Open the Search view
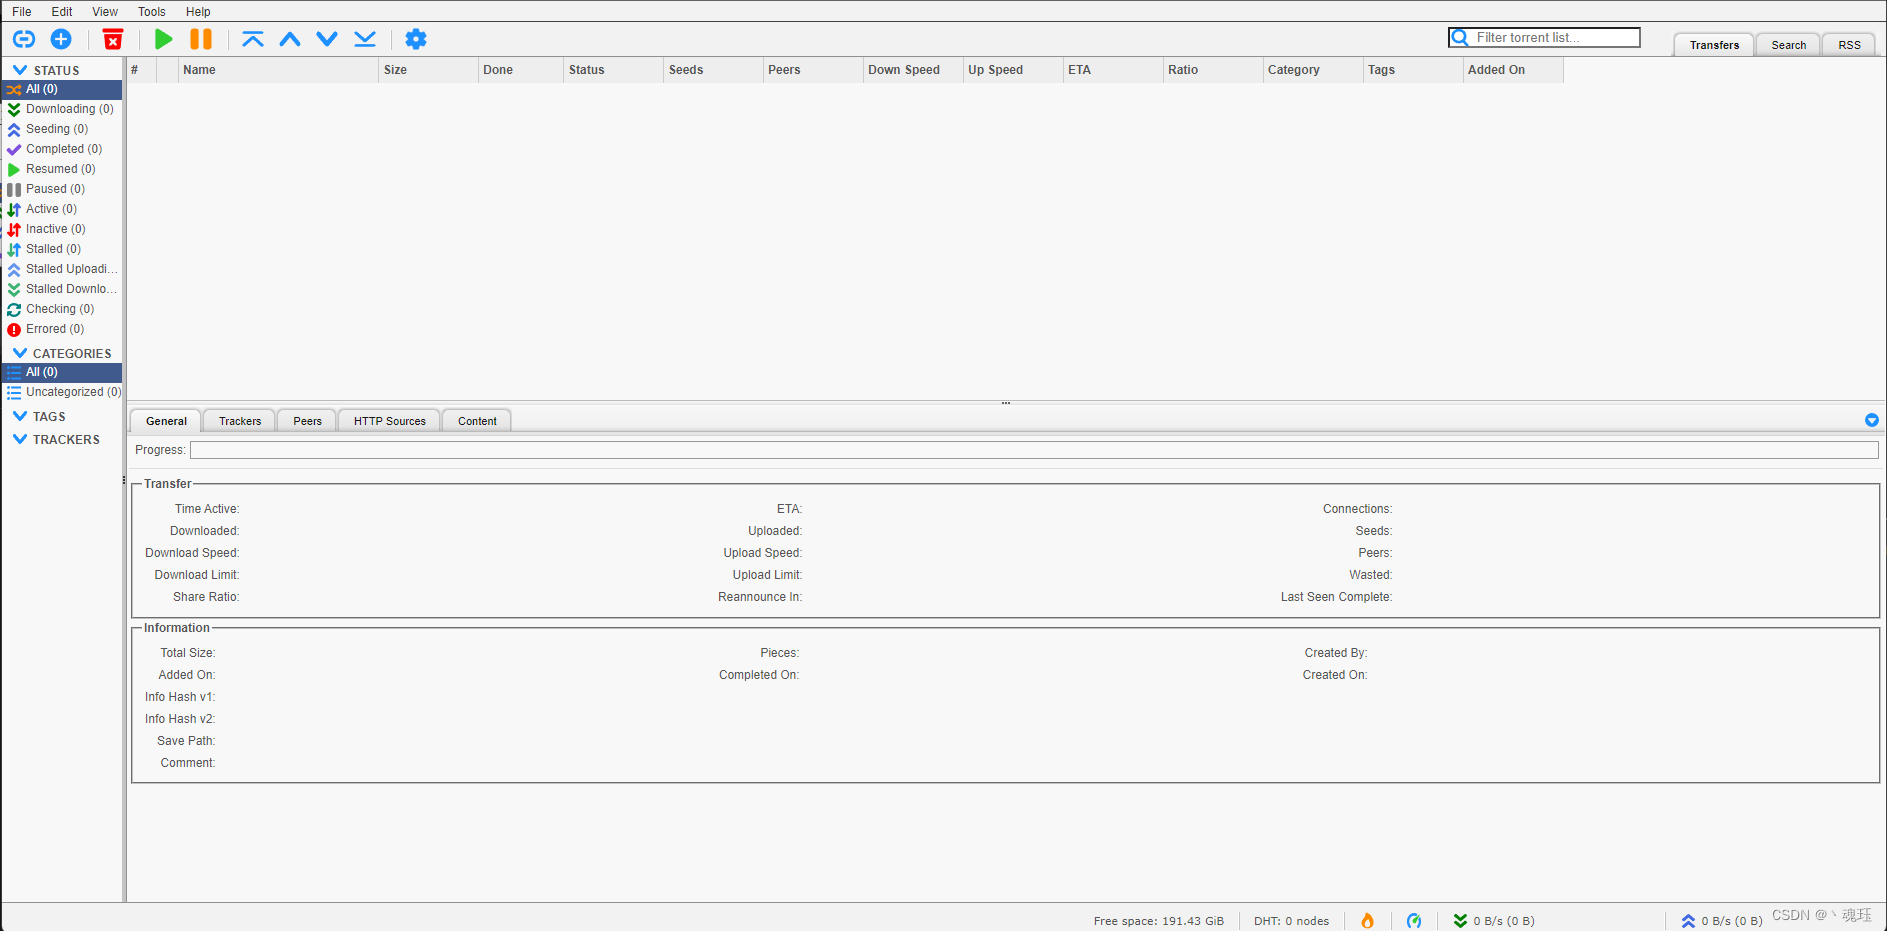The height and width of the screenshot is (931, 1887). (1787, 44)
